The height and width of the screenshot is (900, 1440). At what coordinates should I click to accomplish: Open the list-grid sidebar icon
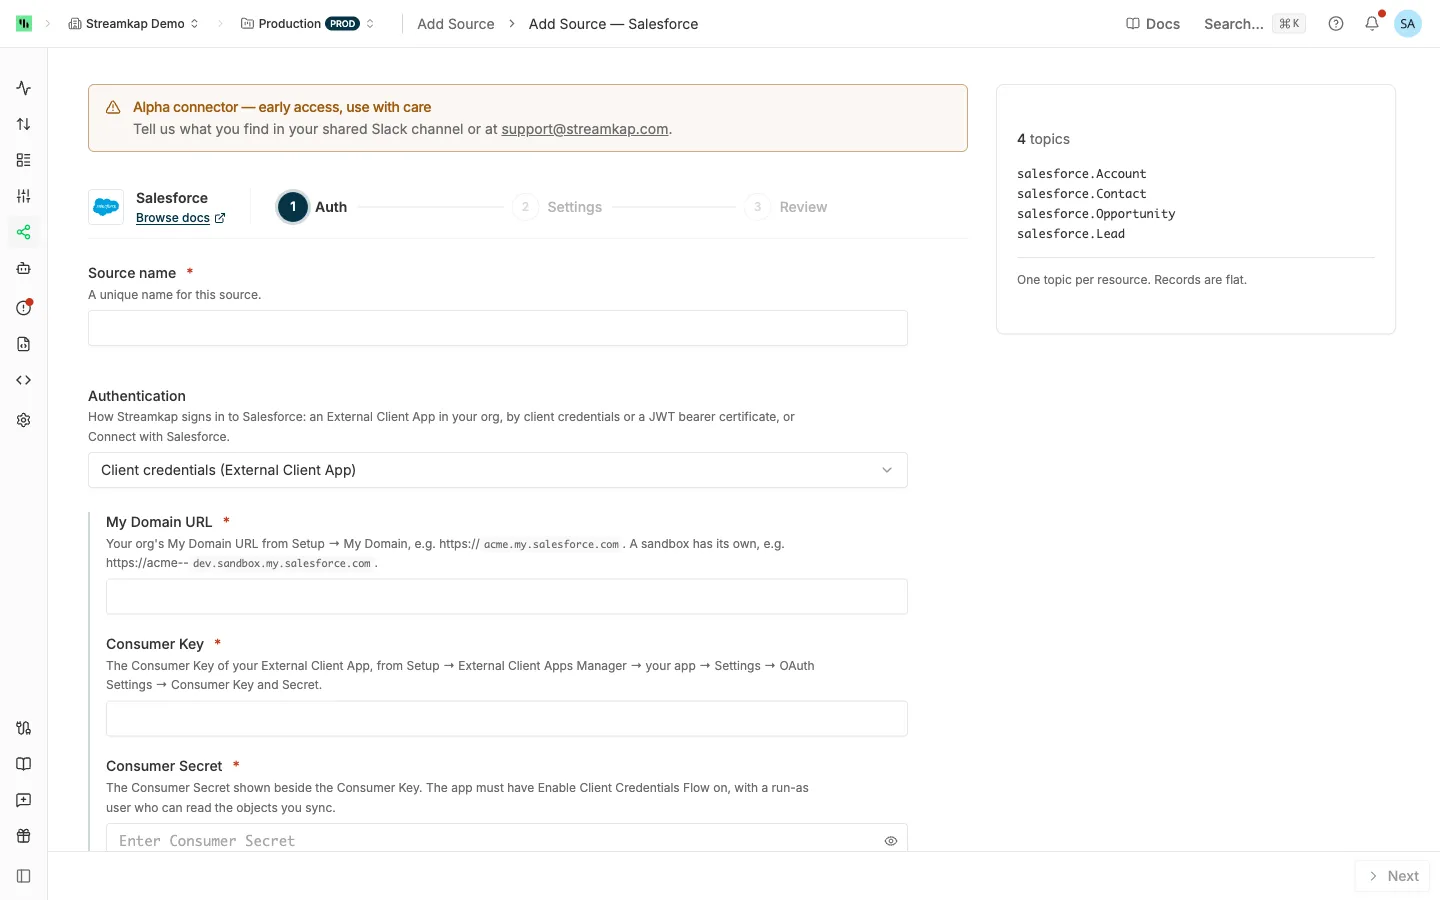(x=24, y=160)
